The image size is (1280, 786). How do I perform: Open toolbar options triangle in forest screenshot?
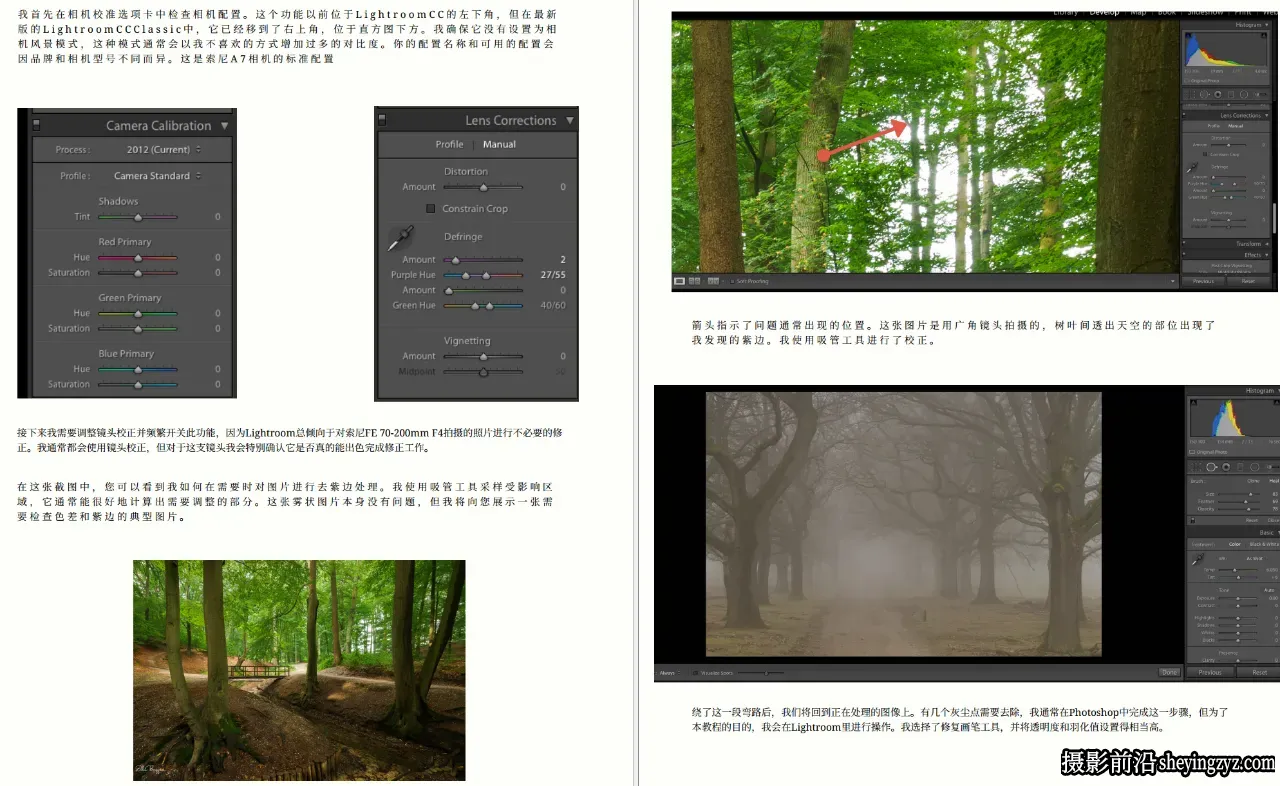(1175, 281)
